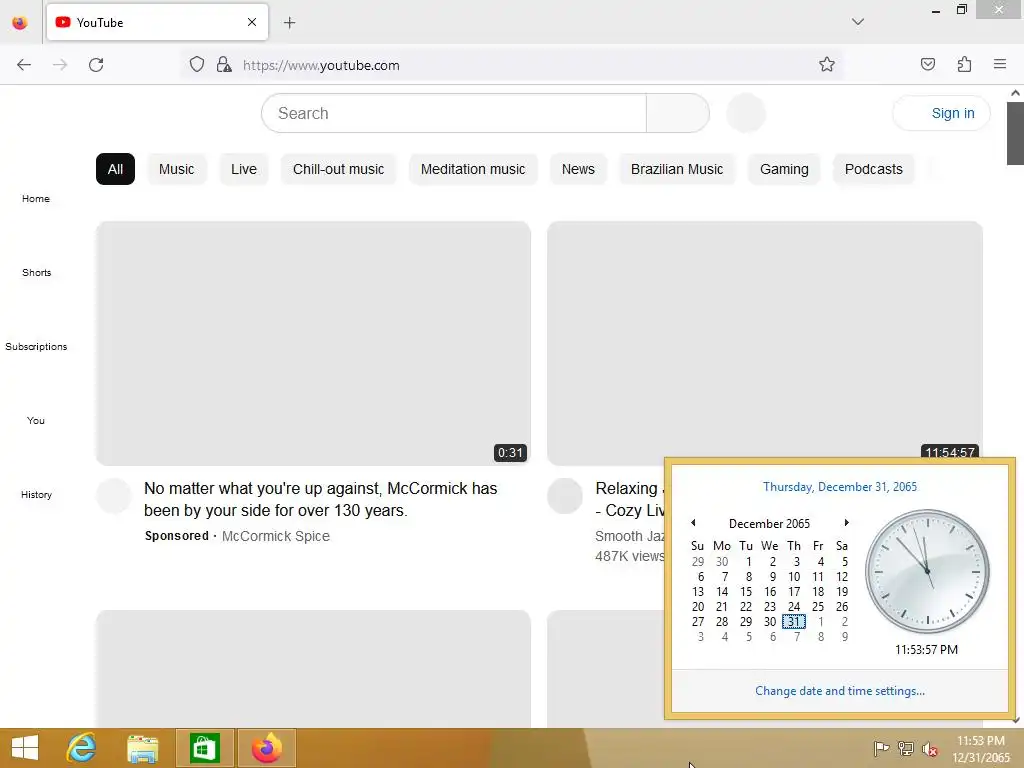This screenshot has width=1024, height=768.
Task: Open File Explorer from taskbar
Action: [142, 748]
